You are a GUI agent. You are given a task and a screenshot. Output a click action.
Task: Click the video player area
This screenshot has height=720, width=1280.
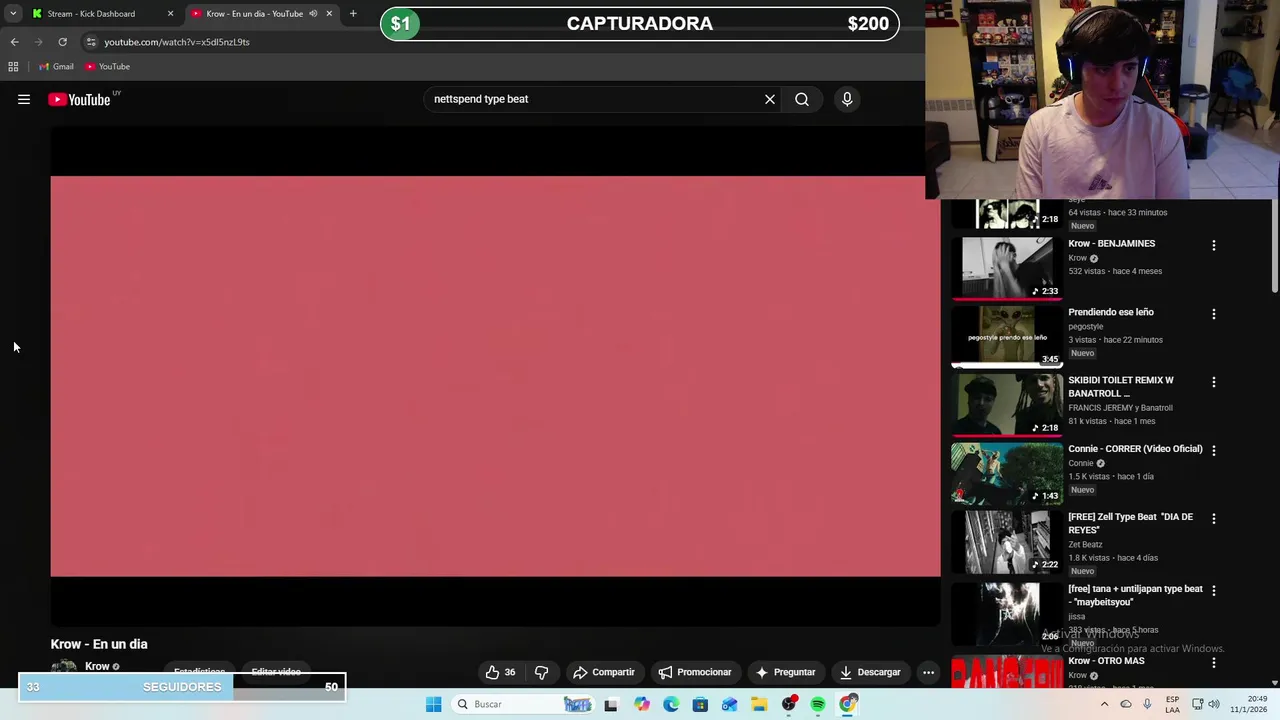pos(495,376)
